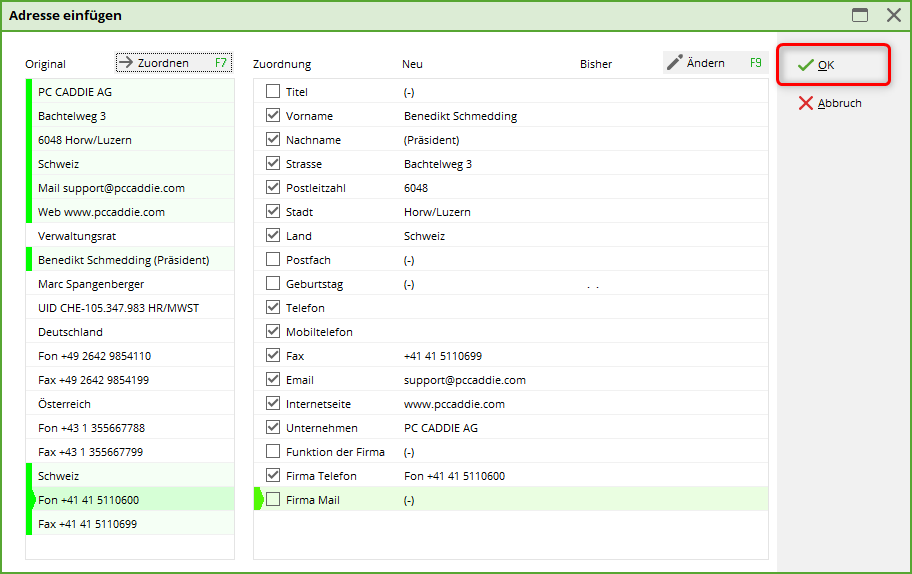Tick the Funktion der Firma checkbox

(273, 452)
